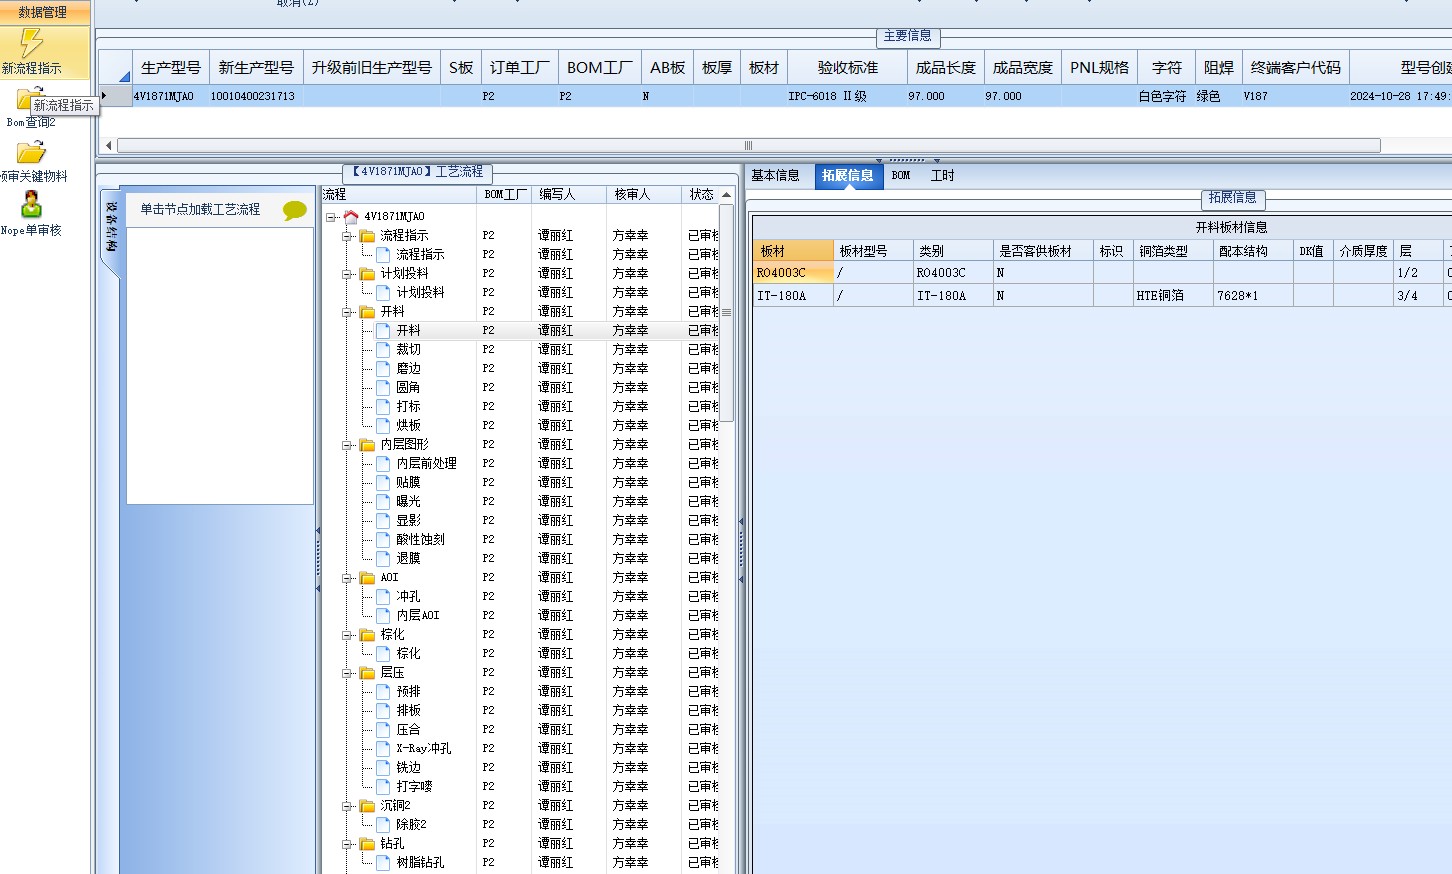This screenshot has height=874, width=1452.
Task: Click the 板材型号 column header
Action: coord(873,251)
